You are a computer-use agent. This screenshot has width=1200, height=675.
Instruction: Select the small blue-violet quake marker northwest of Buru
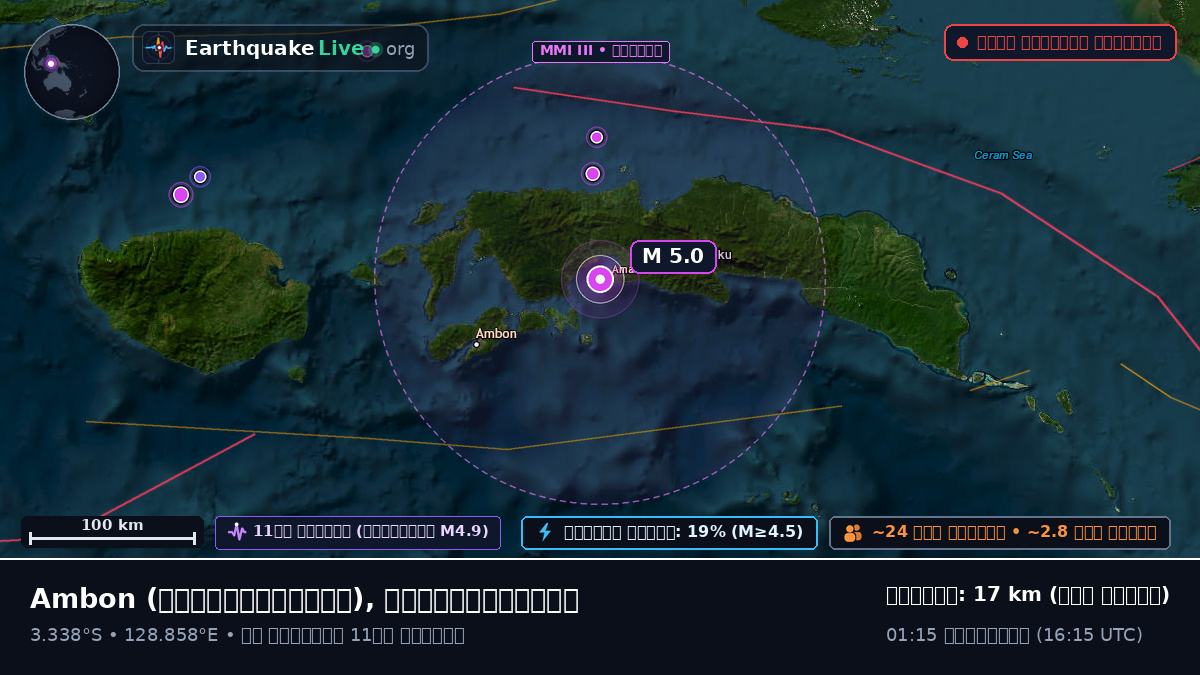pos(200,176)
